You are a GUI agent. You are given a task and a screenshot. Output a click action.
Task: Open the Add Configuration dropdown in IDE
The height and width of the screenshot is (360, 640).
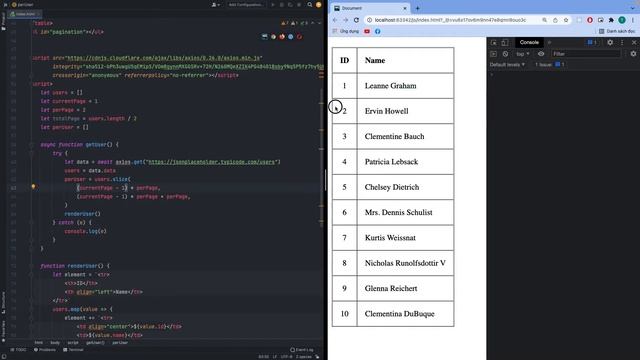246,5
